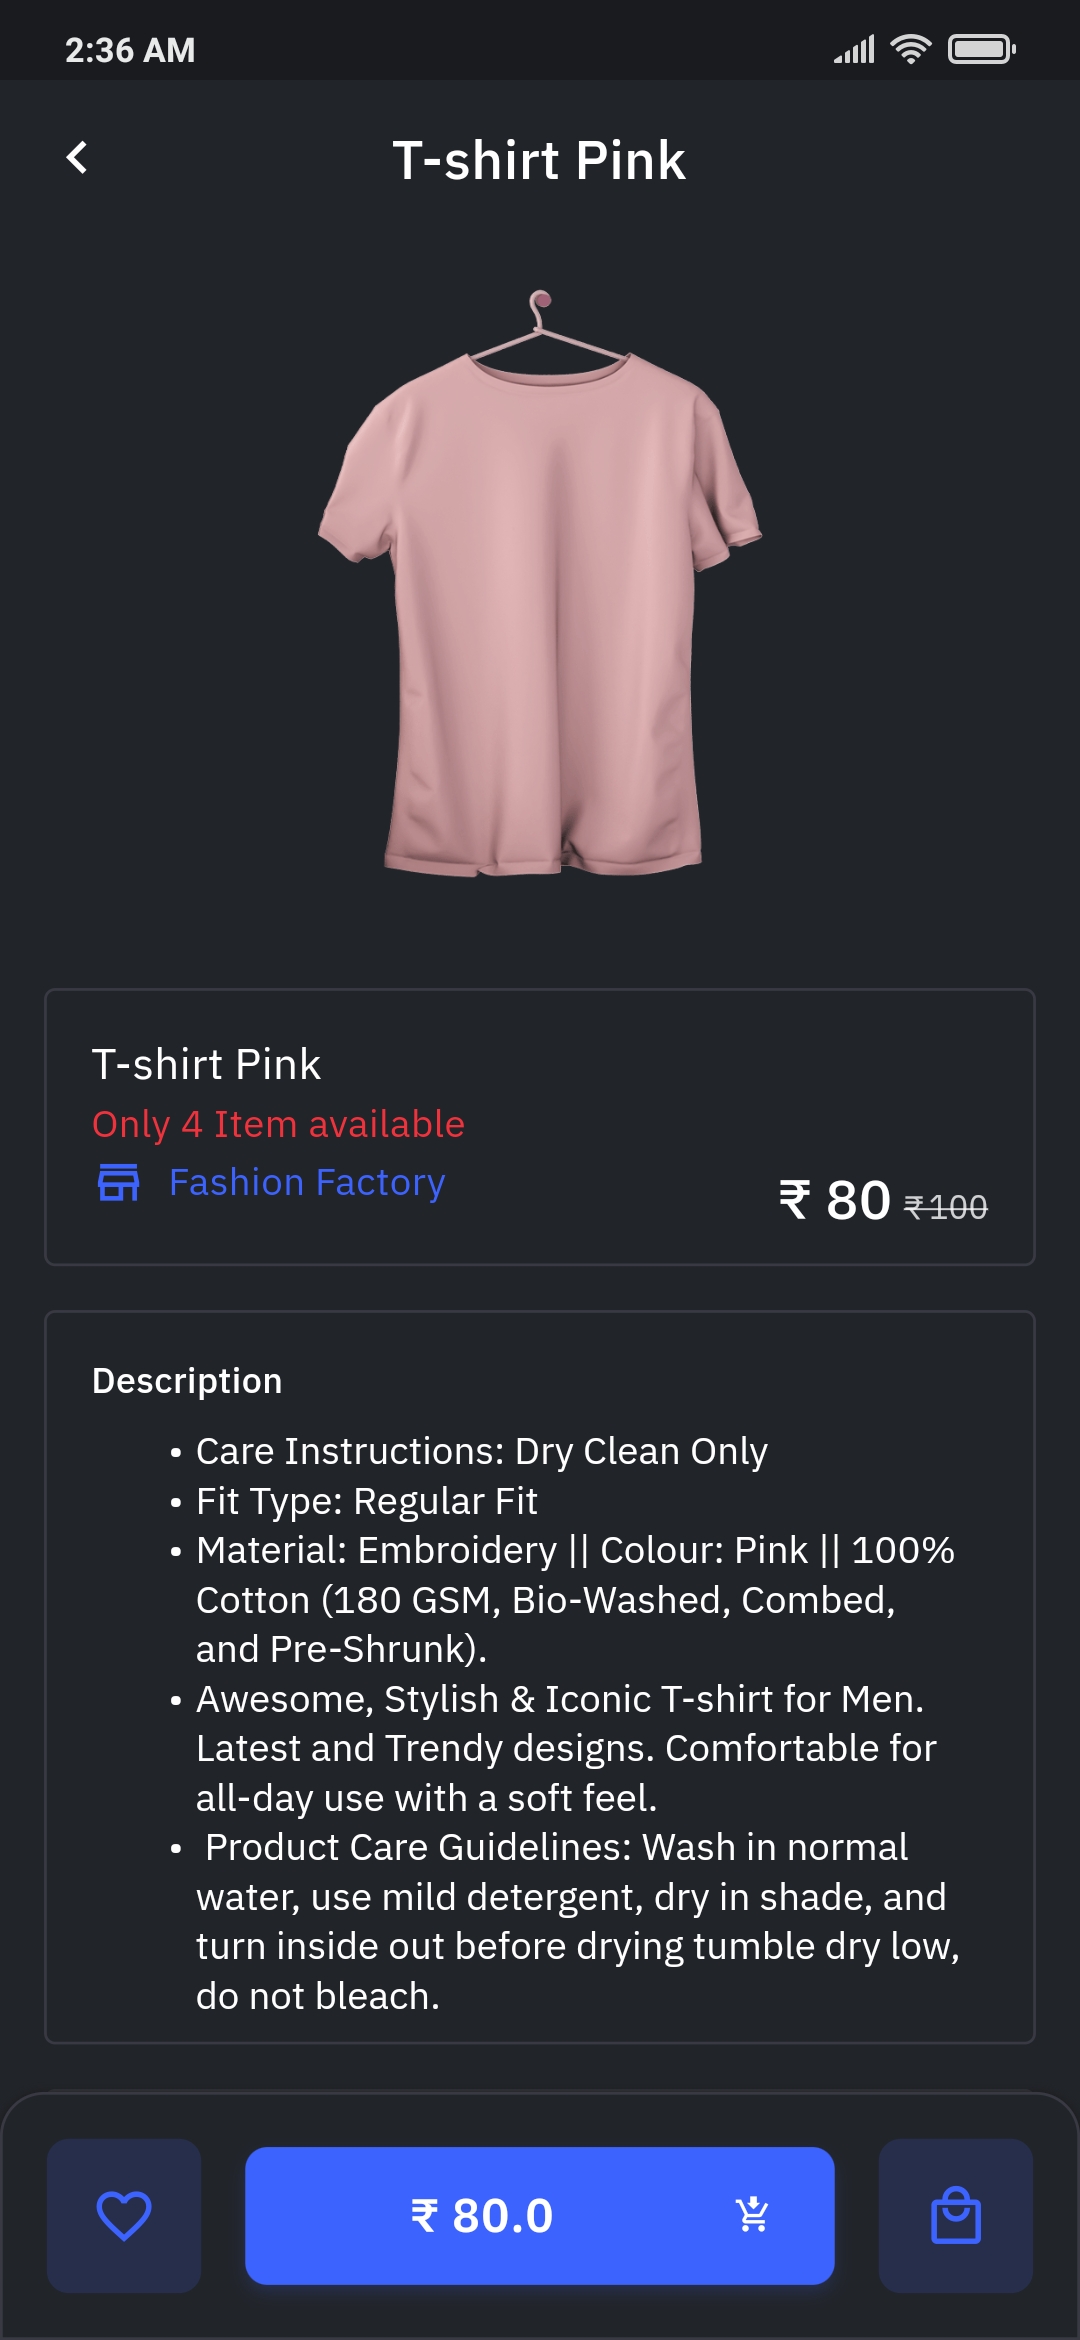Click the struck-through ₹100 original price
Screen dimensions: 1080x2340
(x=946, y=1207)
